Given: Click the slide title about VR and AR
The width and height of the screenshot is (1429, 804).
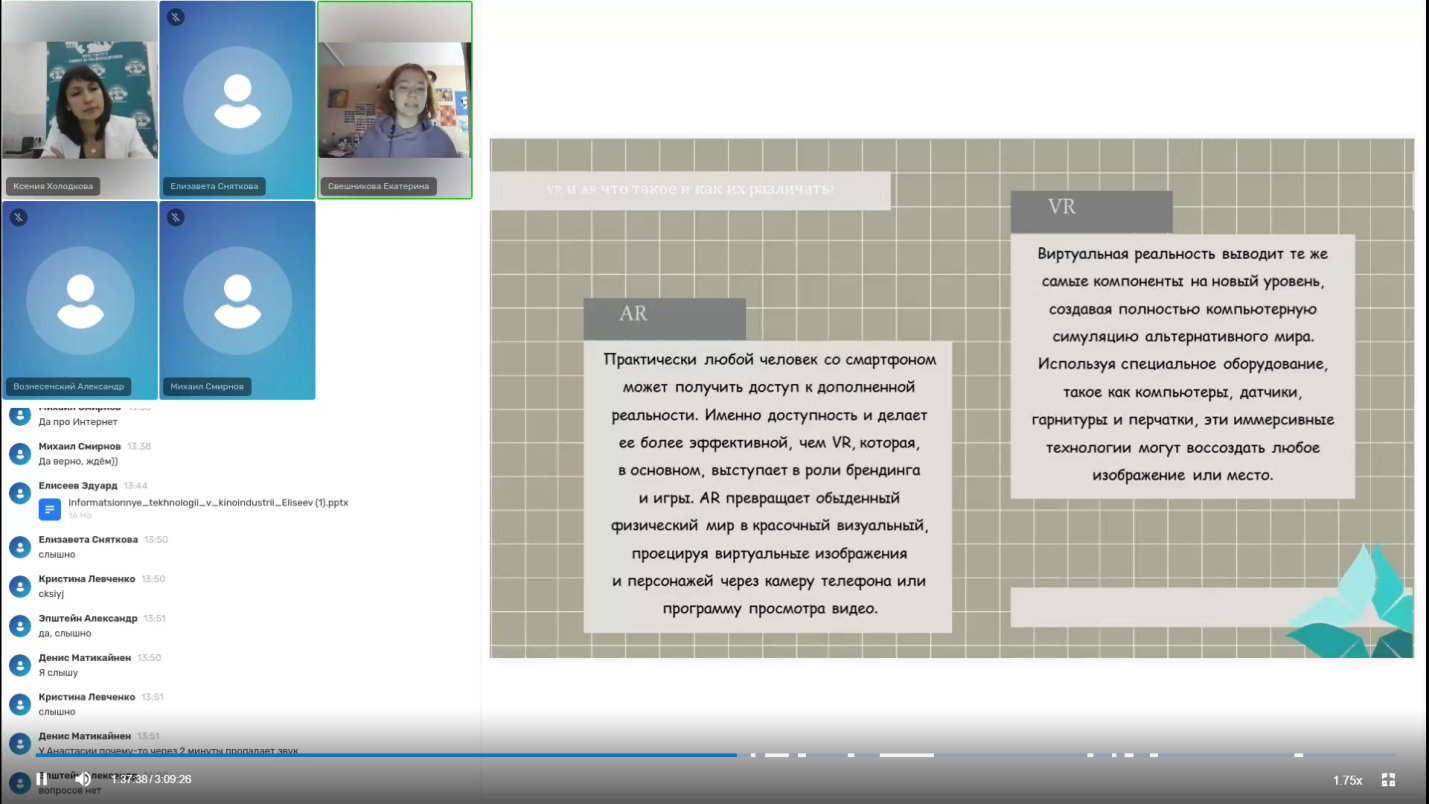Looking at the screenshot, I should pos(690,190).
